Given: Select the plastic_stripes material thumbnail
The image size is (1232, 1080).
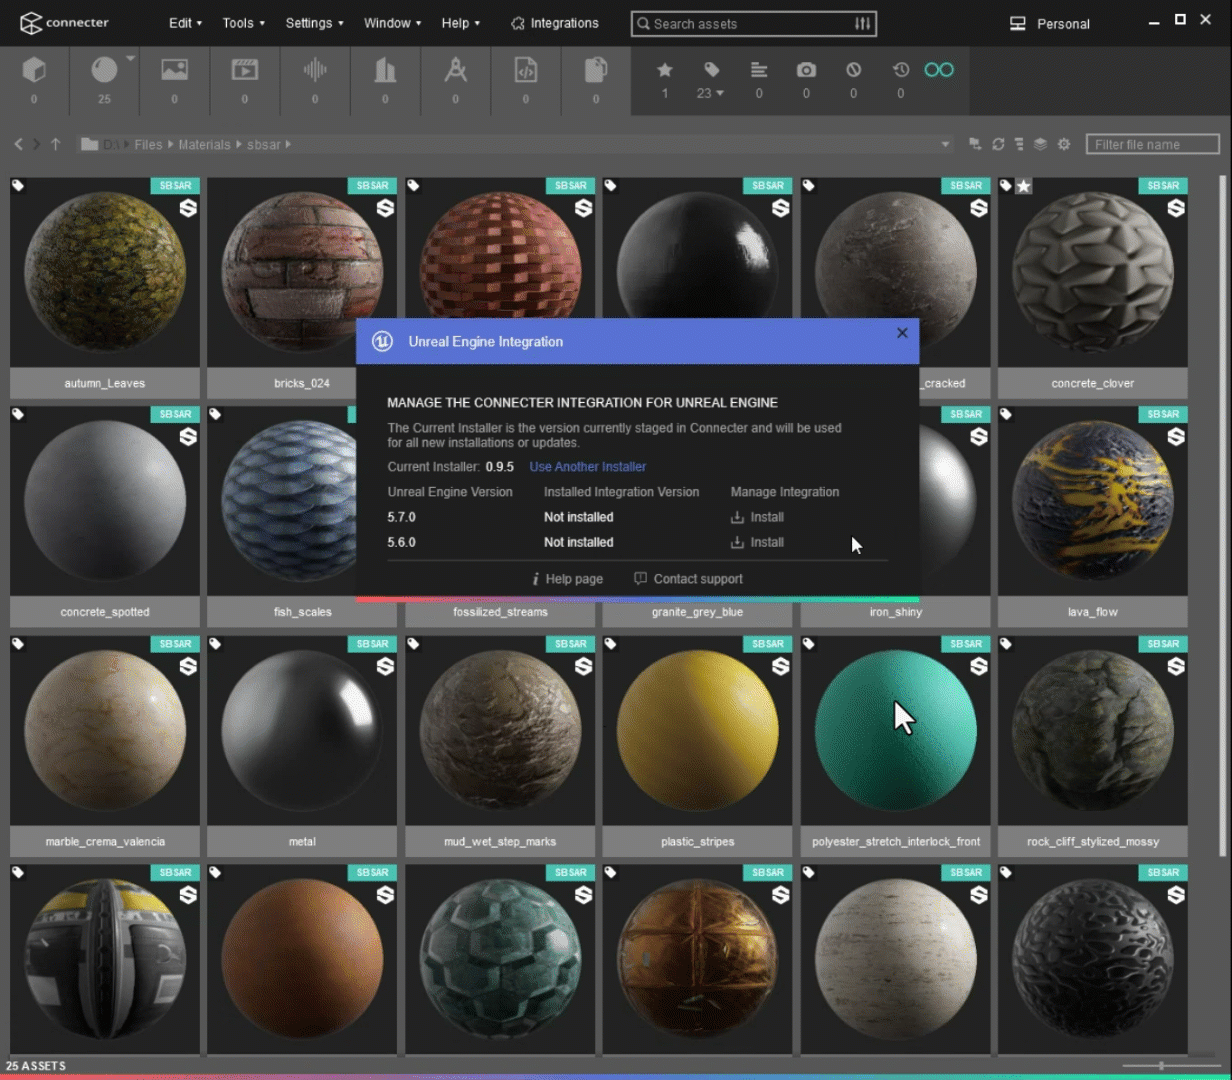Looking at the screenshot, I should [698, 730].
